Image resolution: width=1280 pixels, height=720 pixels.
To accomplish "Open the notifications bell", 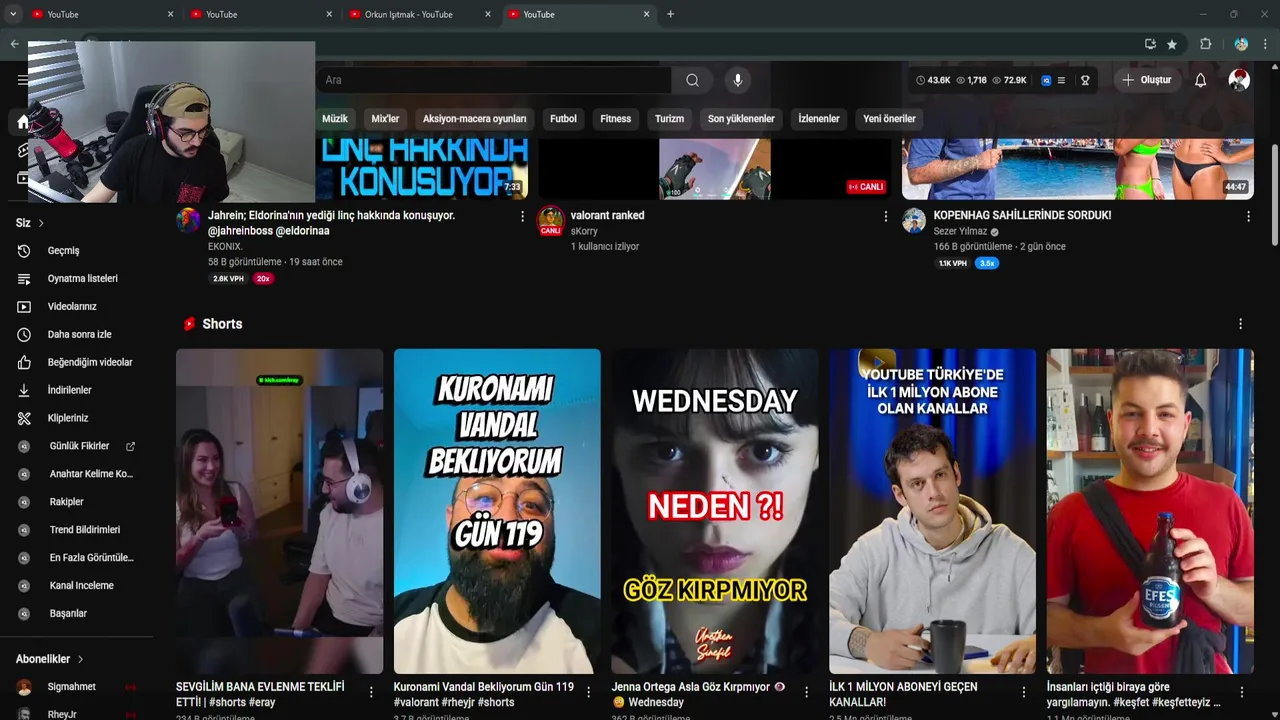I will 1200,80.
